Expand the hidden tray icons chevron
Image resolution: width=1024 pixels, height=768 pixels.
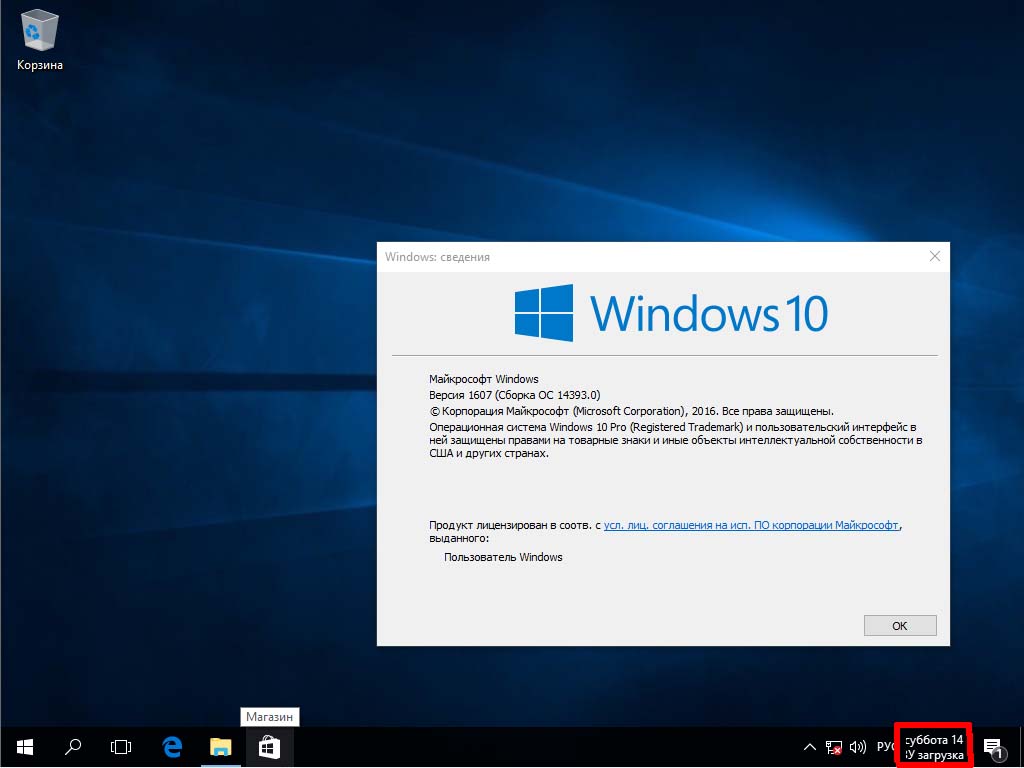pyautogui.click(x=810, y=747)
